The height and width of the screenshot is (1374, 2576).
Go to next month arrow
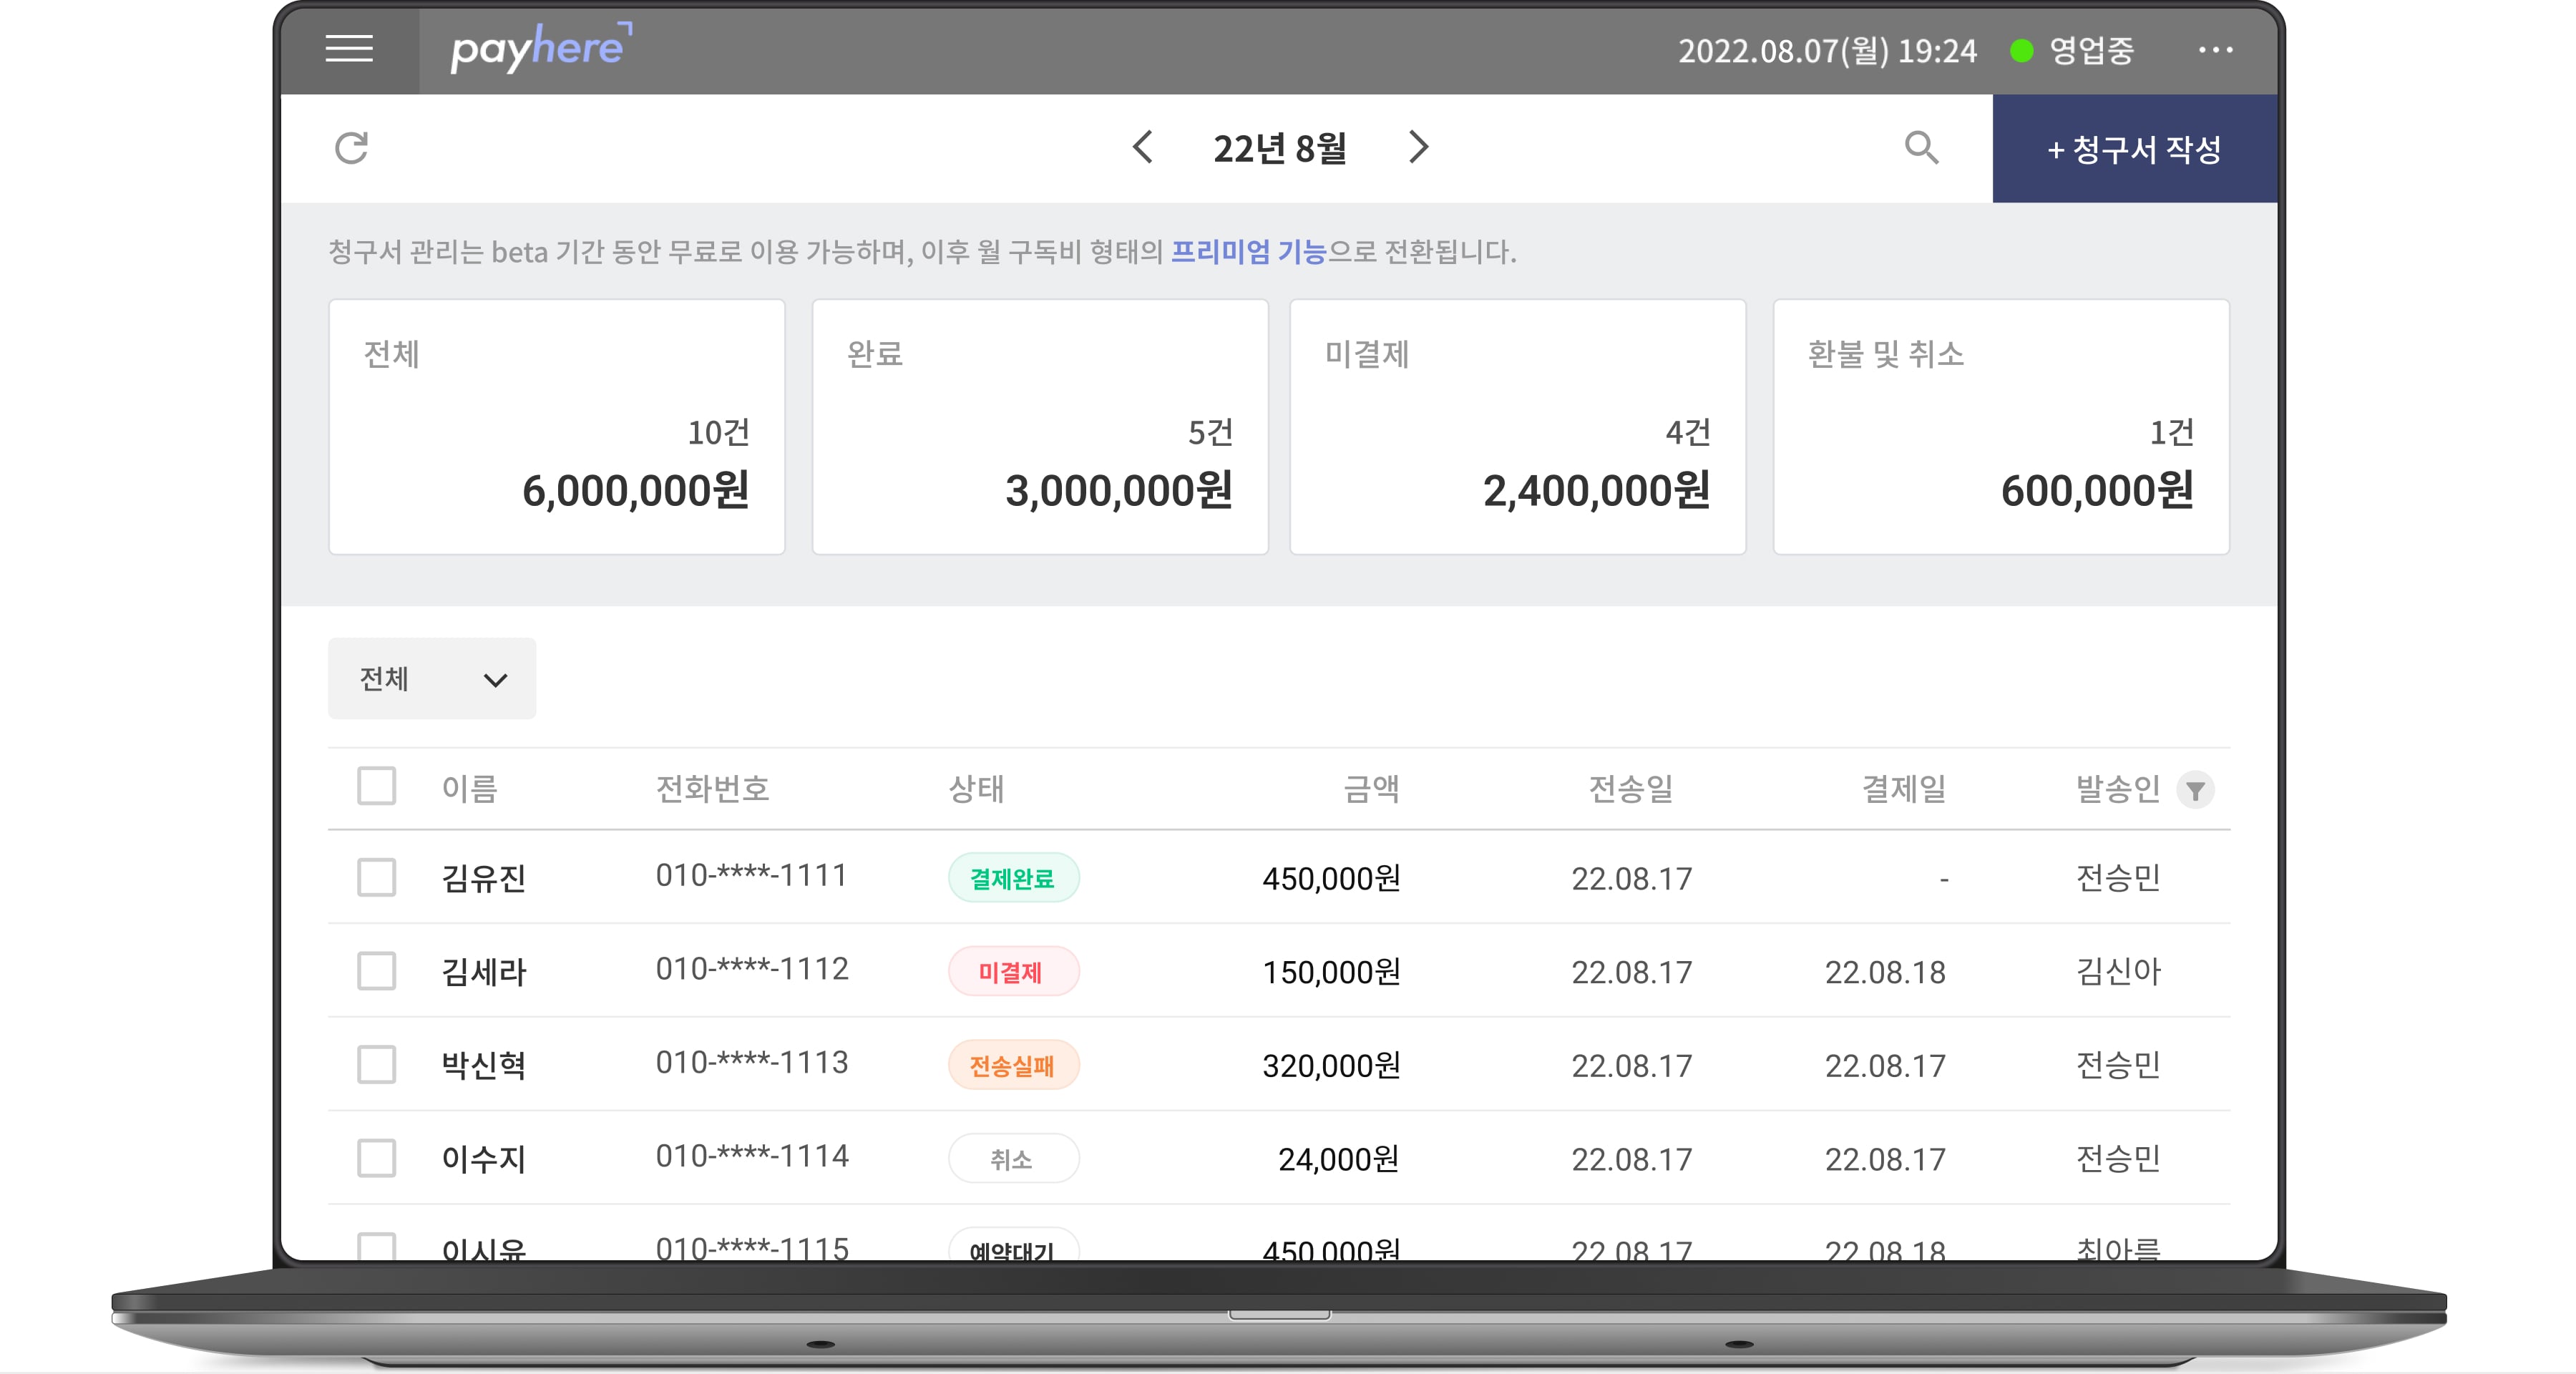(x=1418, y=147)
